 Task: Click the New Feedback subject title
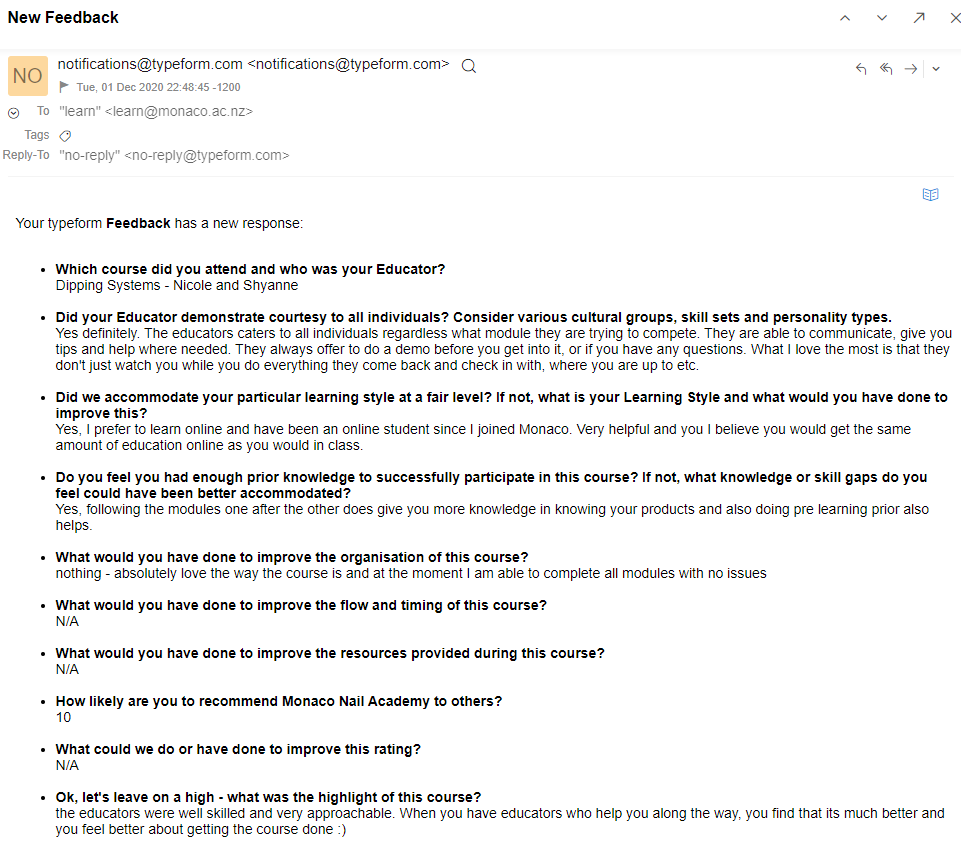[x=63, y=17]
